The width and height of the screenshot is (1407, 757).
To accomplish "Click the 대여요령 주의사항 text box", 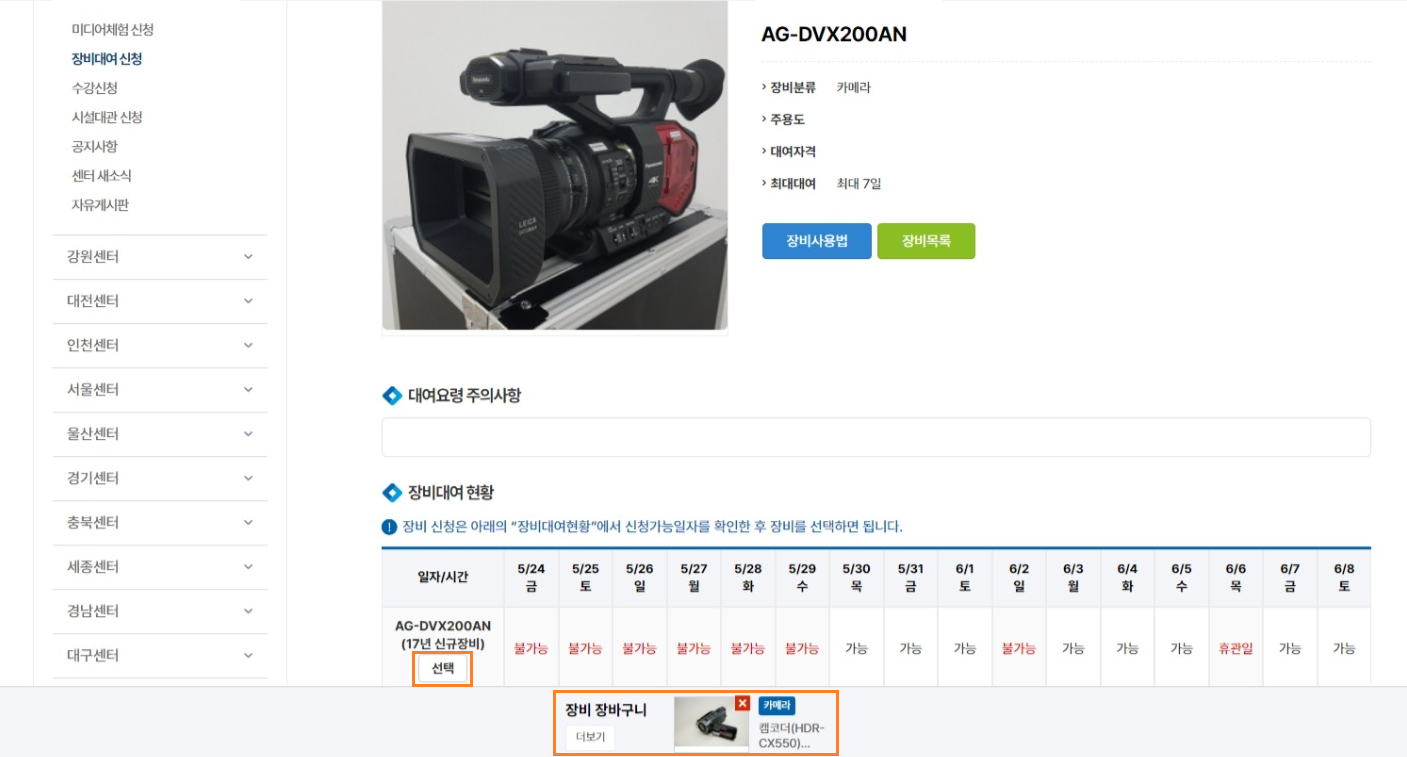I will pos(876,437).
